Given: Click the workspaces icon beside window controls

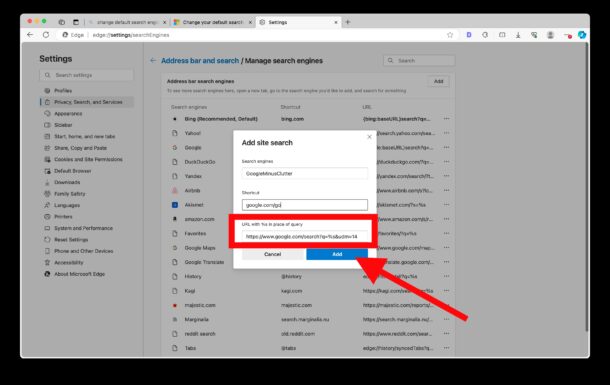Looking at the screenshot, I should tap(61, 22).
